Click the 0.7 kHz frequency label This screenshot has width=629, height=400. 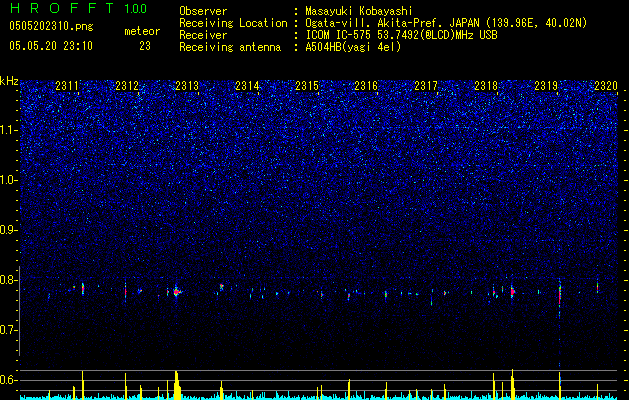point(9,330)
